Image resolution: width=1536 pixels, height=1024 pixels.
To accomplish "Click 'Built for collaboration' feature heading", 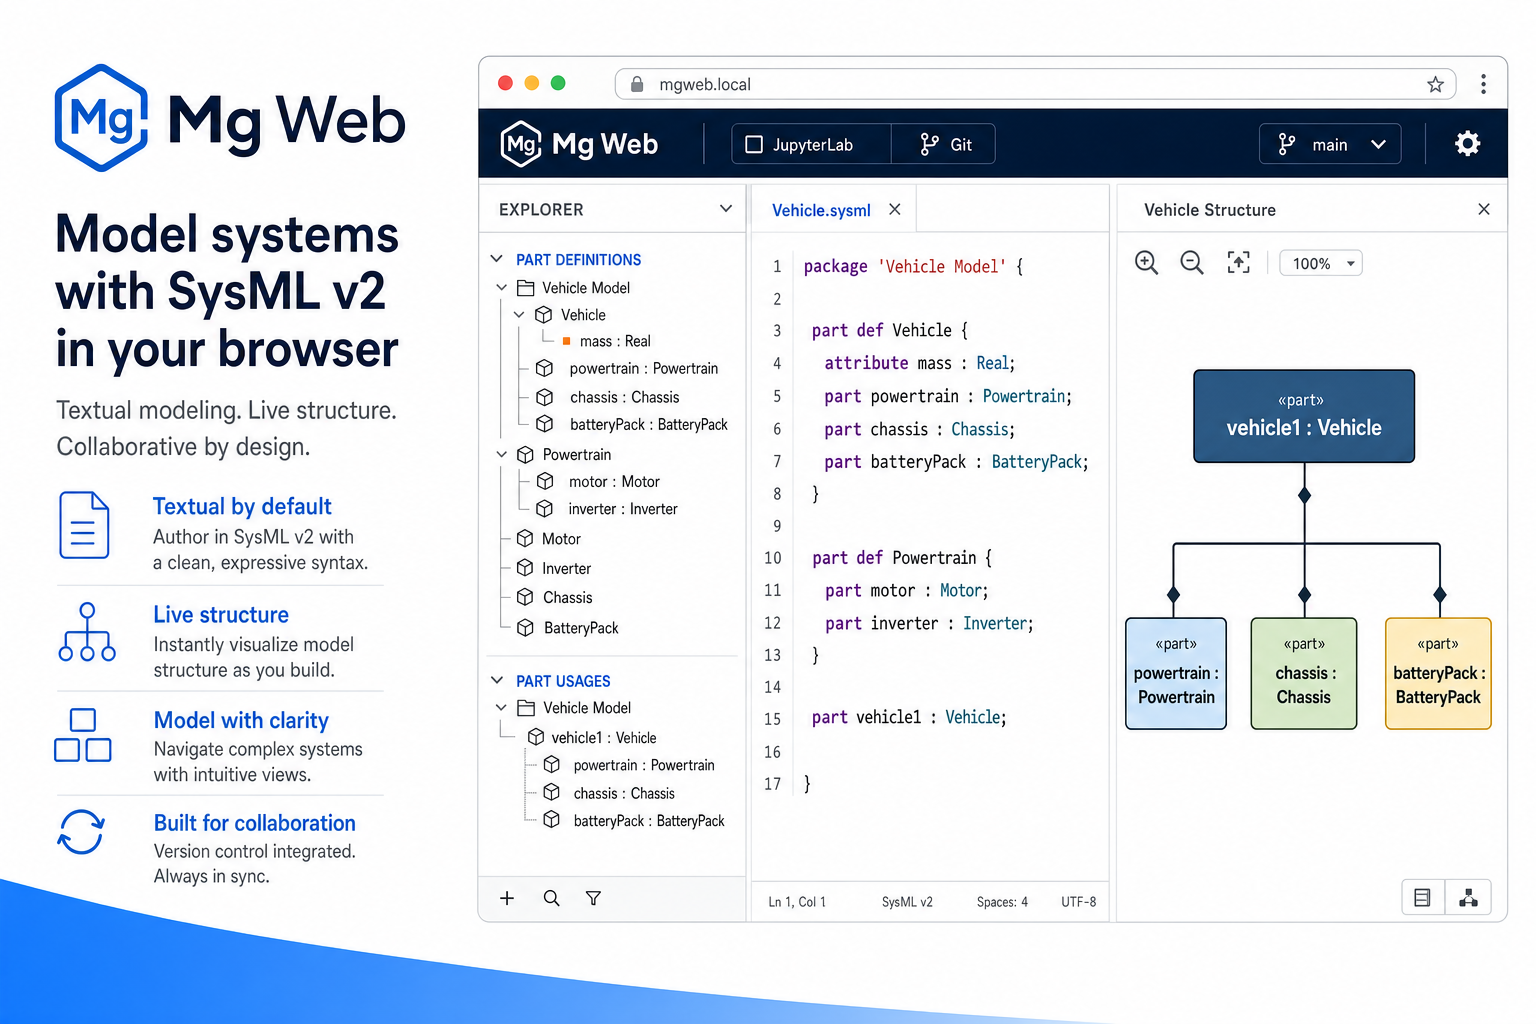I will coord(255,823).
